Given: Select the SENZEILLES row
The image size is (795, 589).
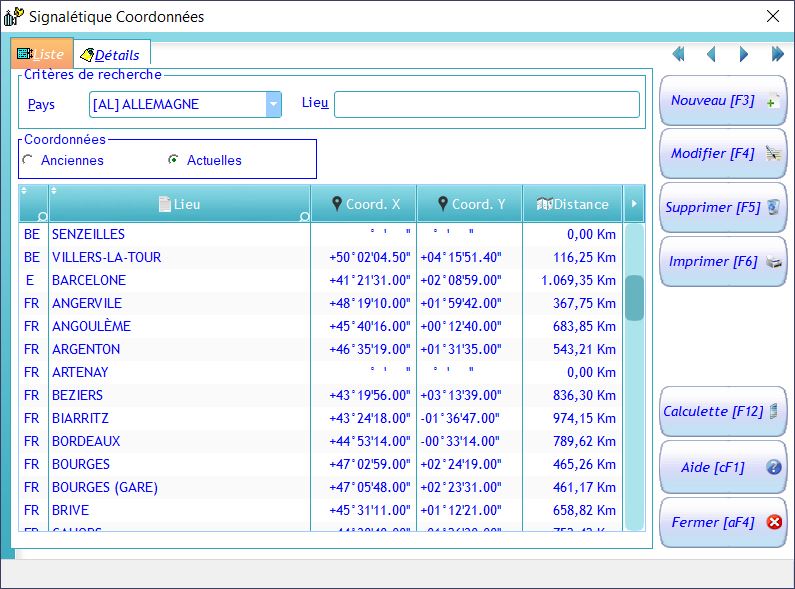Looking at the screenshot, I should coord(320,234).
